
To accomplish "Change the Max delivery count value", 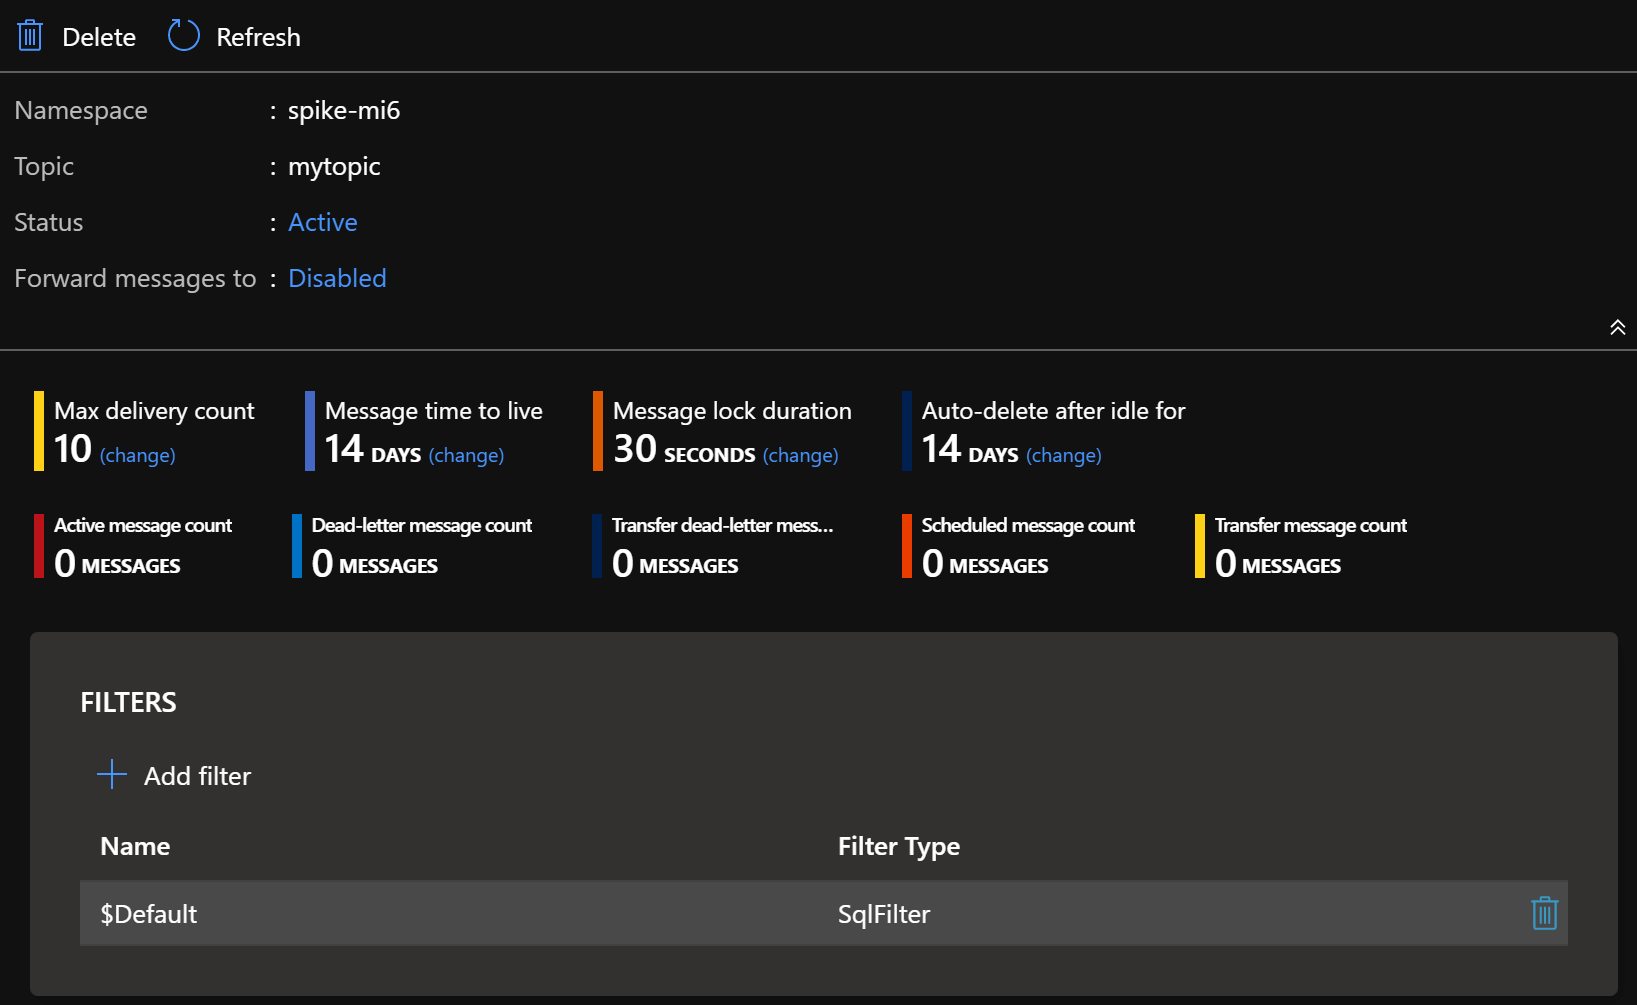I will [x=138, y=455].
